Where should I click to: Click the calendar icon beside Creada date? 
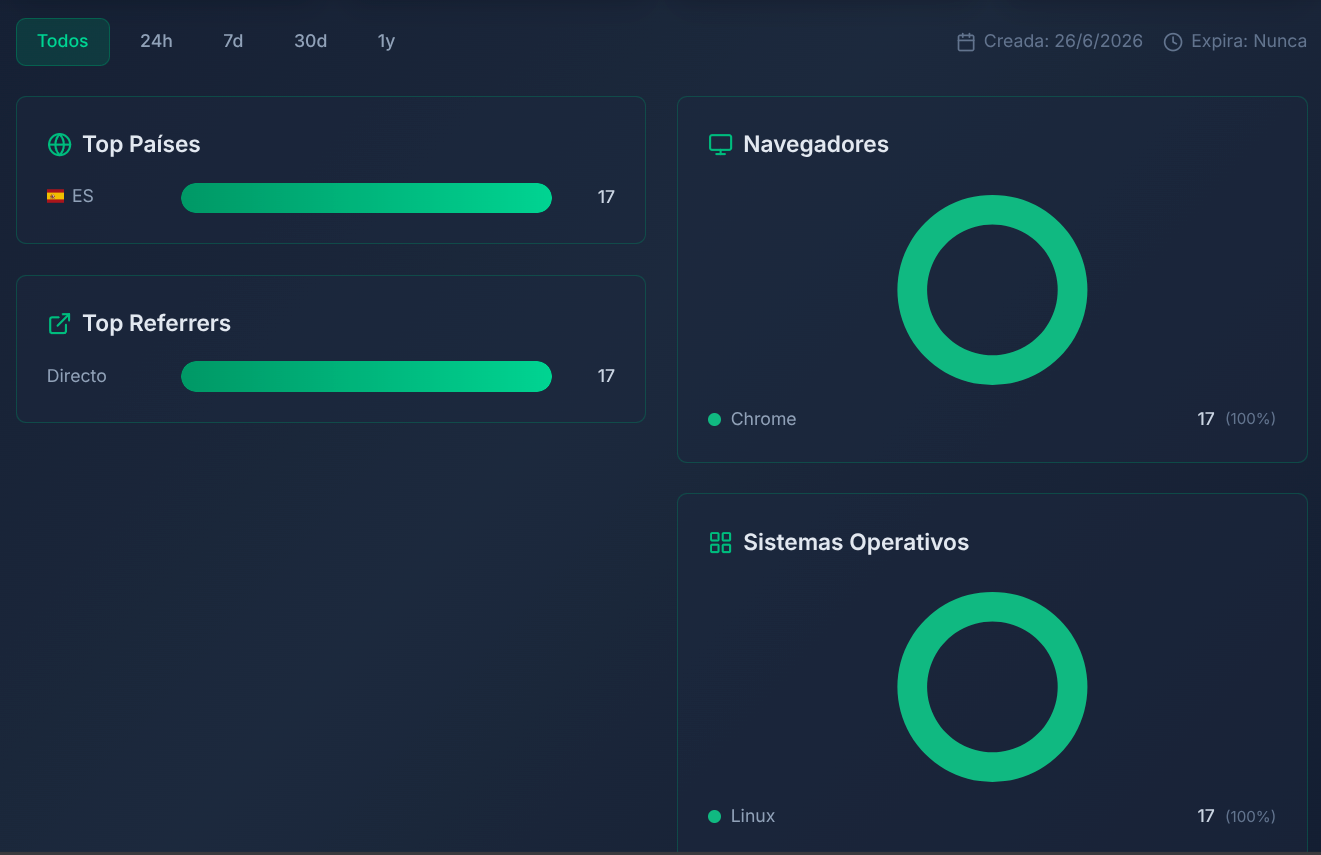(x=966, y=42)
